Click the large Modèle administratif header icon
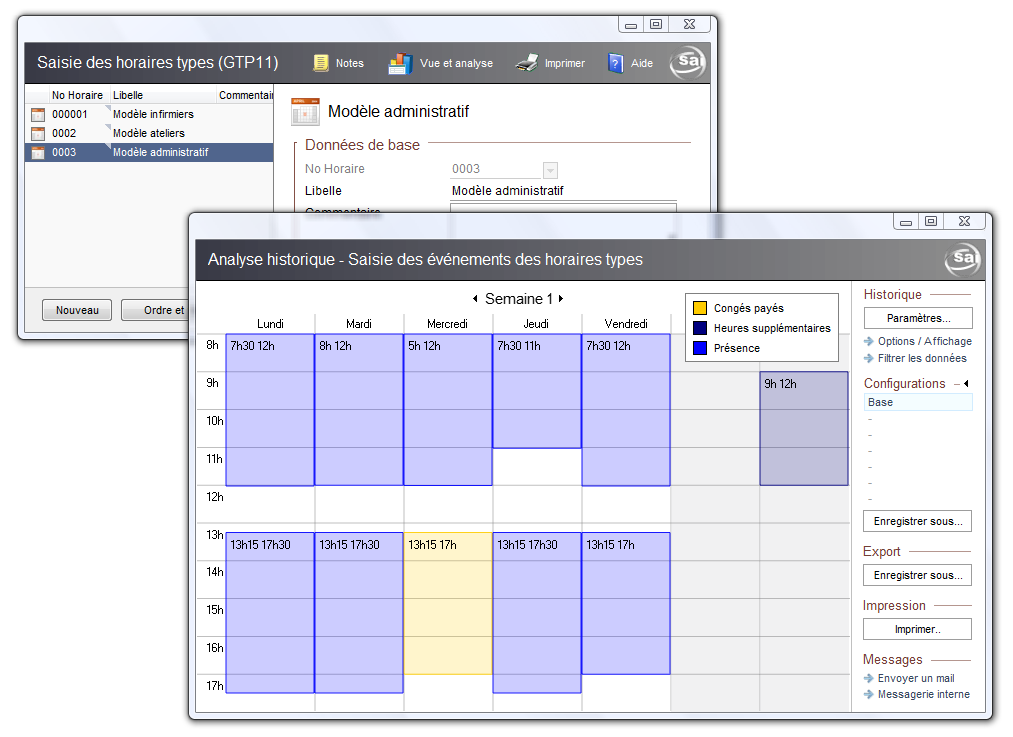Image resolution: width=1013 pixels, height=737 pixels. [x=305, y=112]
